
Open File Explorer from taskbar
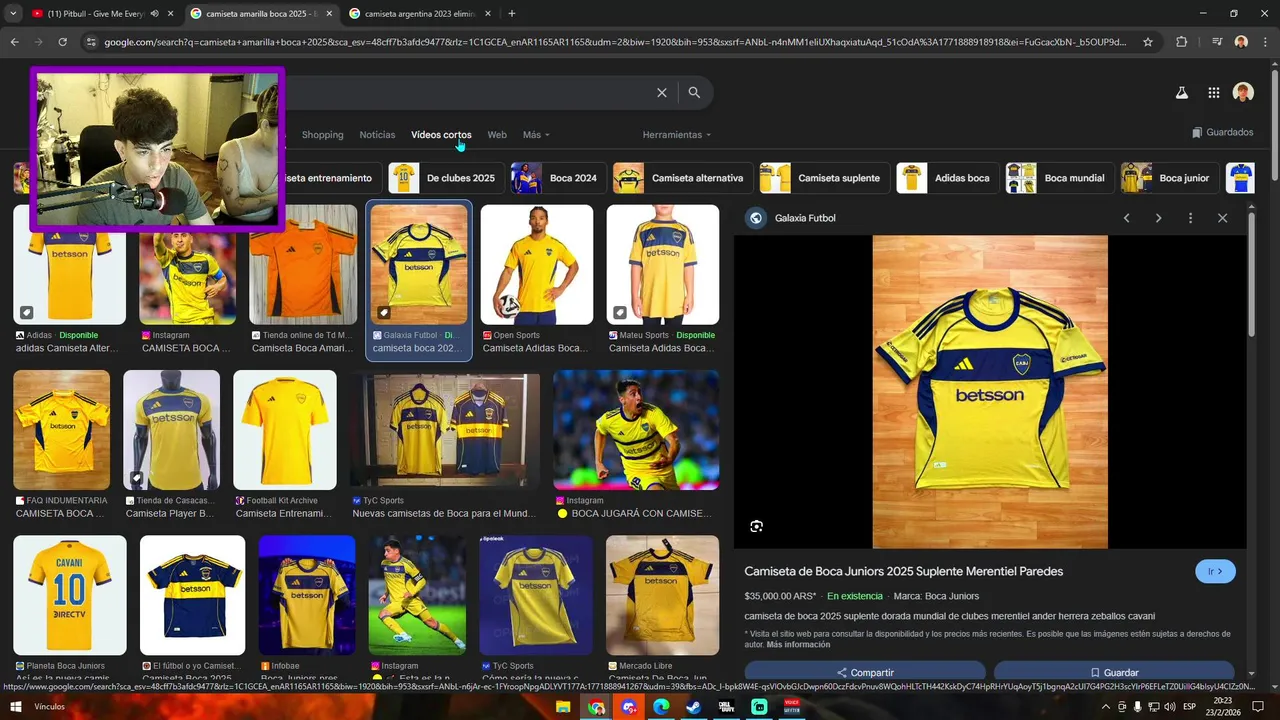click(x=564, y=707)
